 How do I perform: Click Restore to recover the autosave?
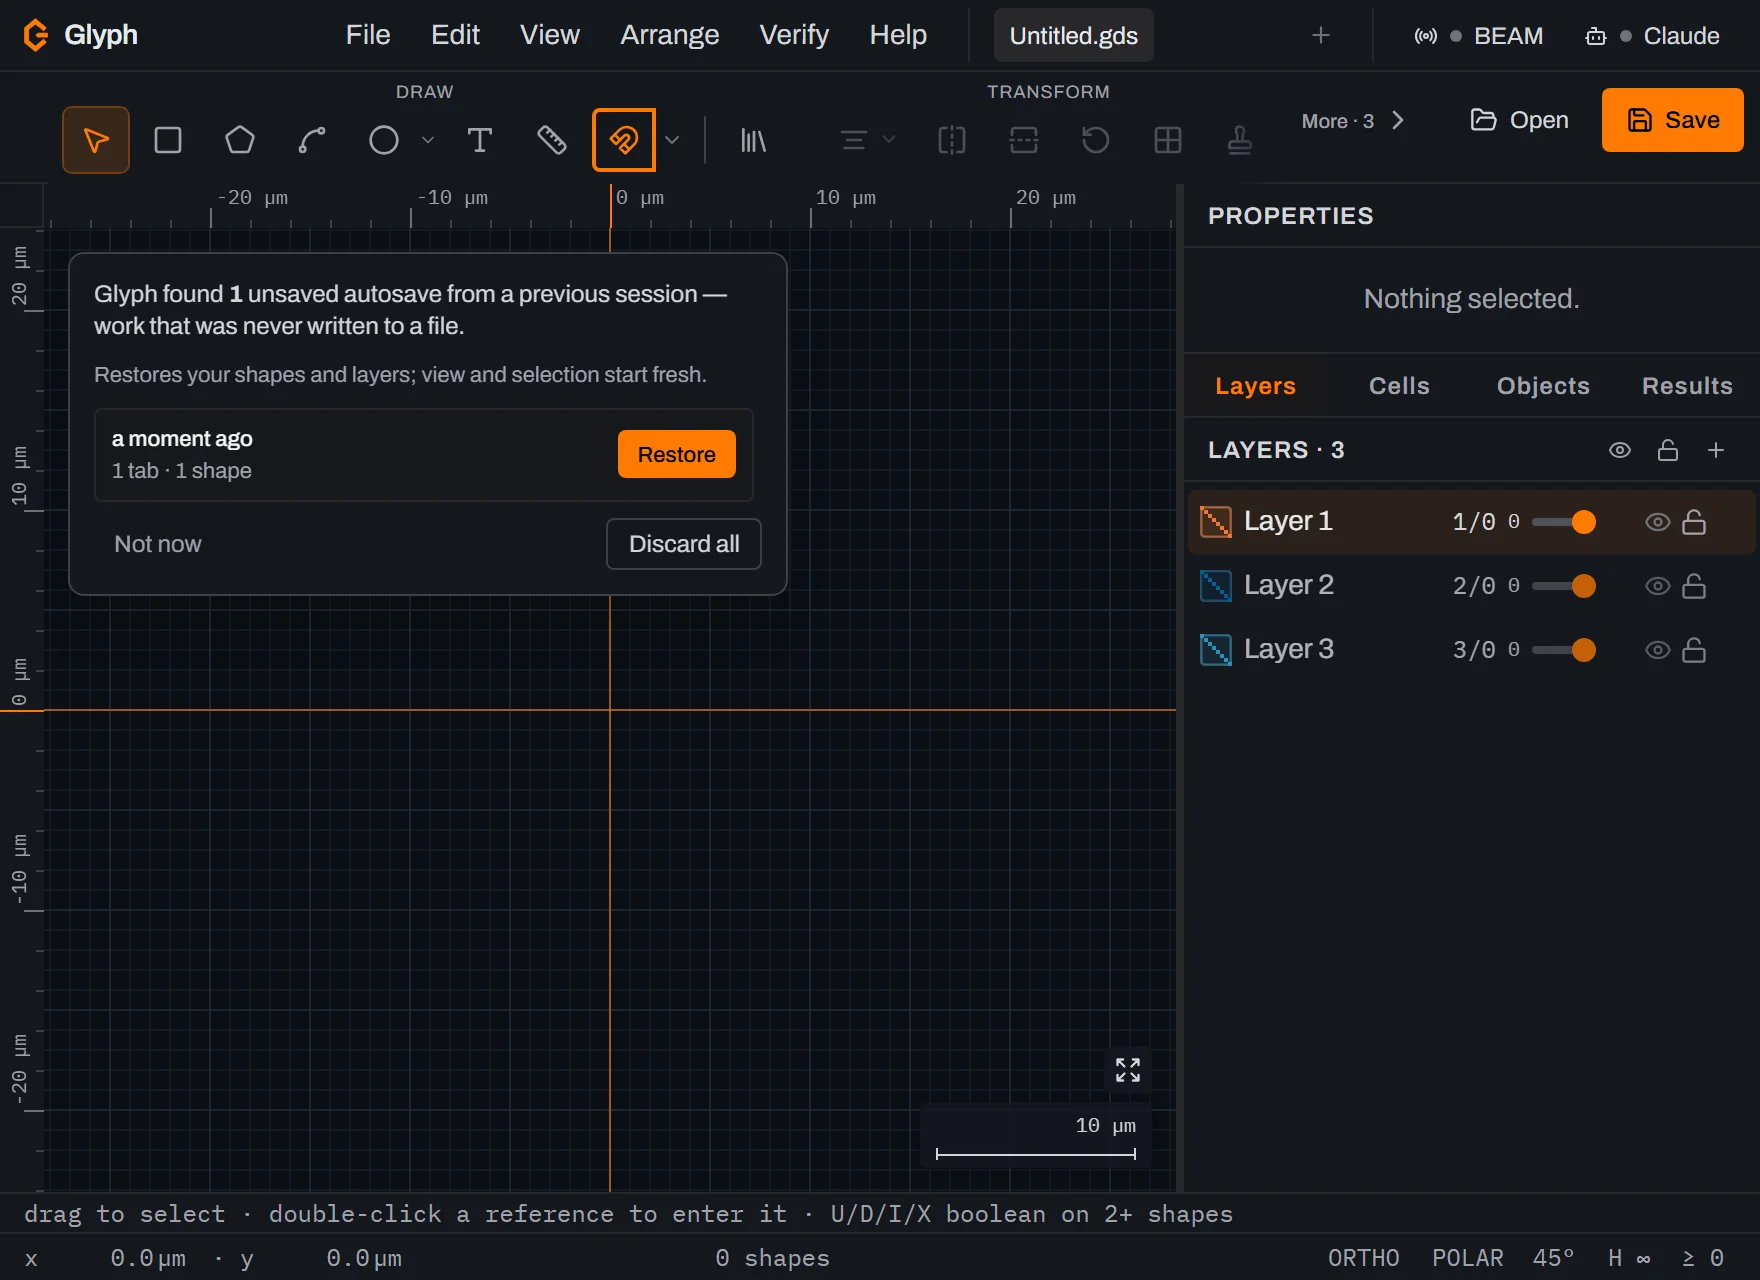[677, 454]
